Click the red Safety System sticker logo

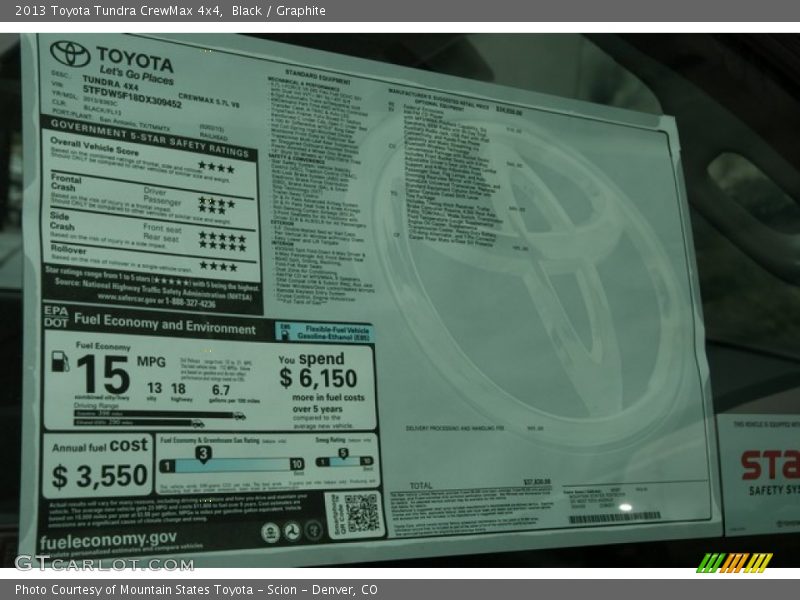point(770,464)
